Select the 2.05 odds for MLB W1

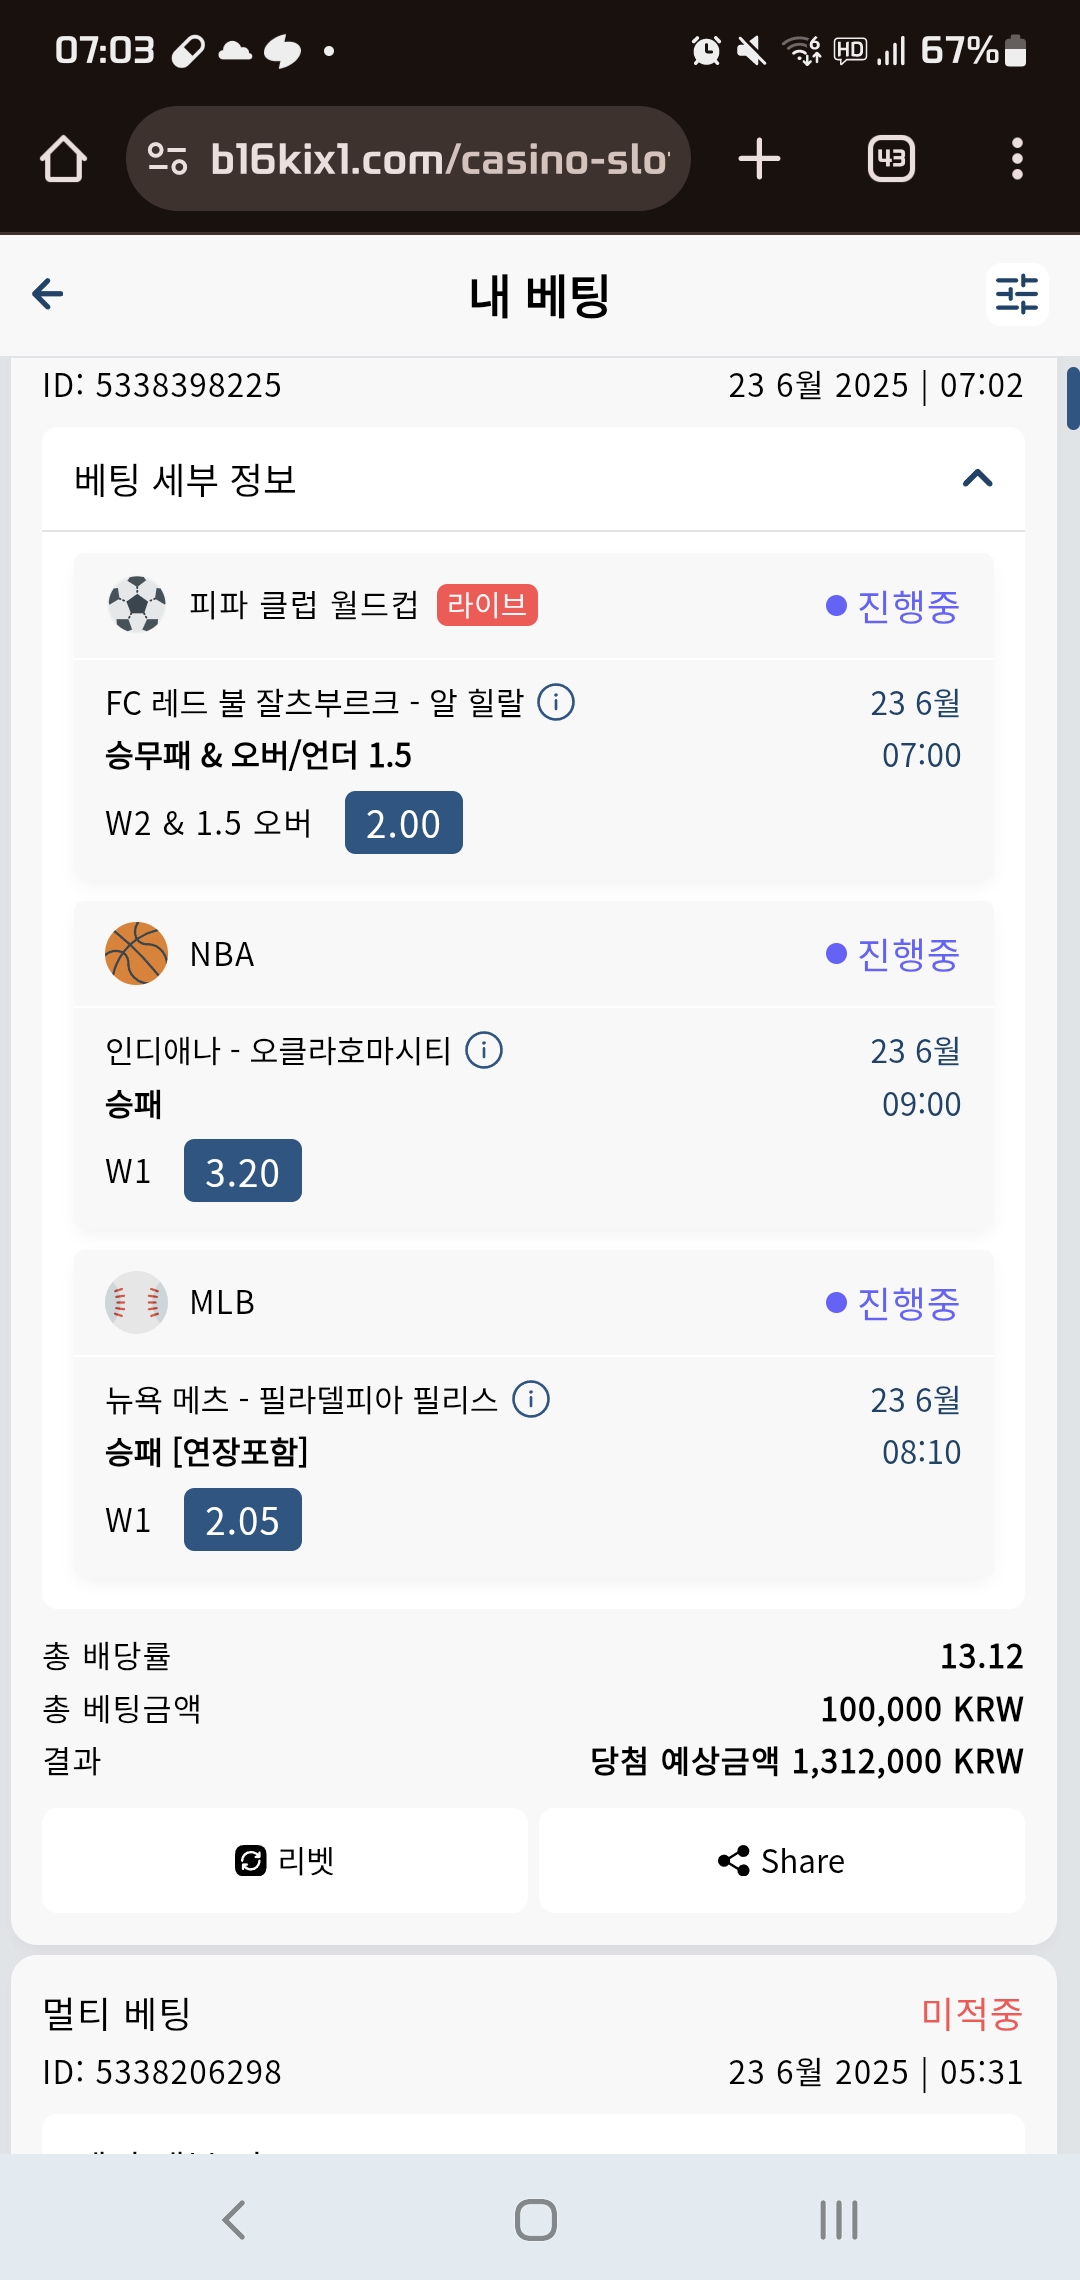pos(242,1520)
